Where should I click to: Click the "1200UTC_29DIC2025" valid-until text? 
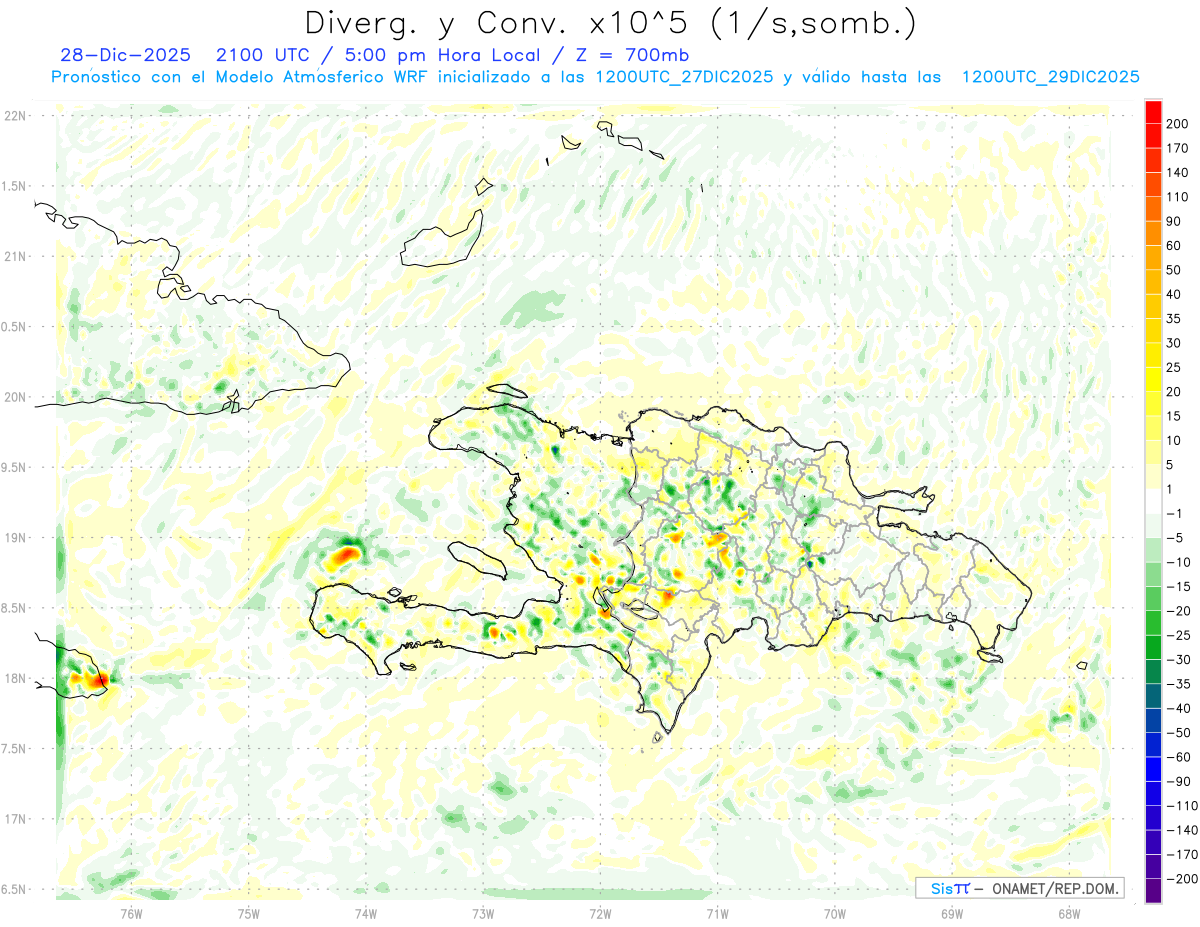pyautogui.click(x=1050, y=77)
